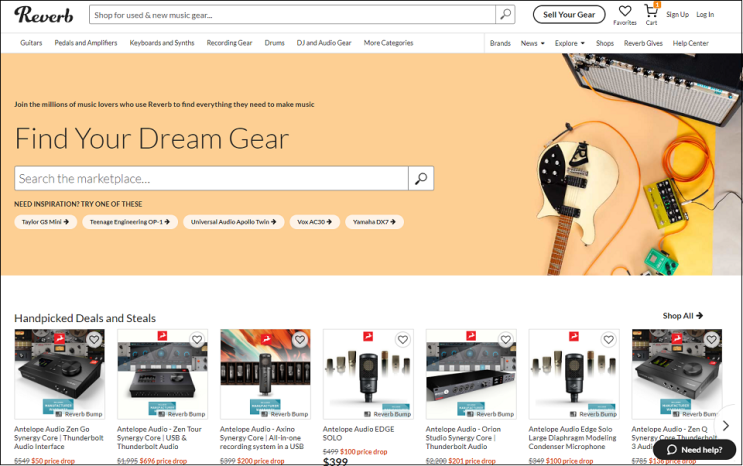Focus the Search the marketplace field
The width and height of the screenshot is (743, 466).
211,178
